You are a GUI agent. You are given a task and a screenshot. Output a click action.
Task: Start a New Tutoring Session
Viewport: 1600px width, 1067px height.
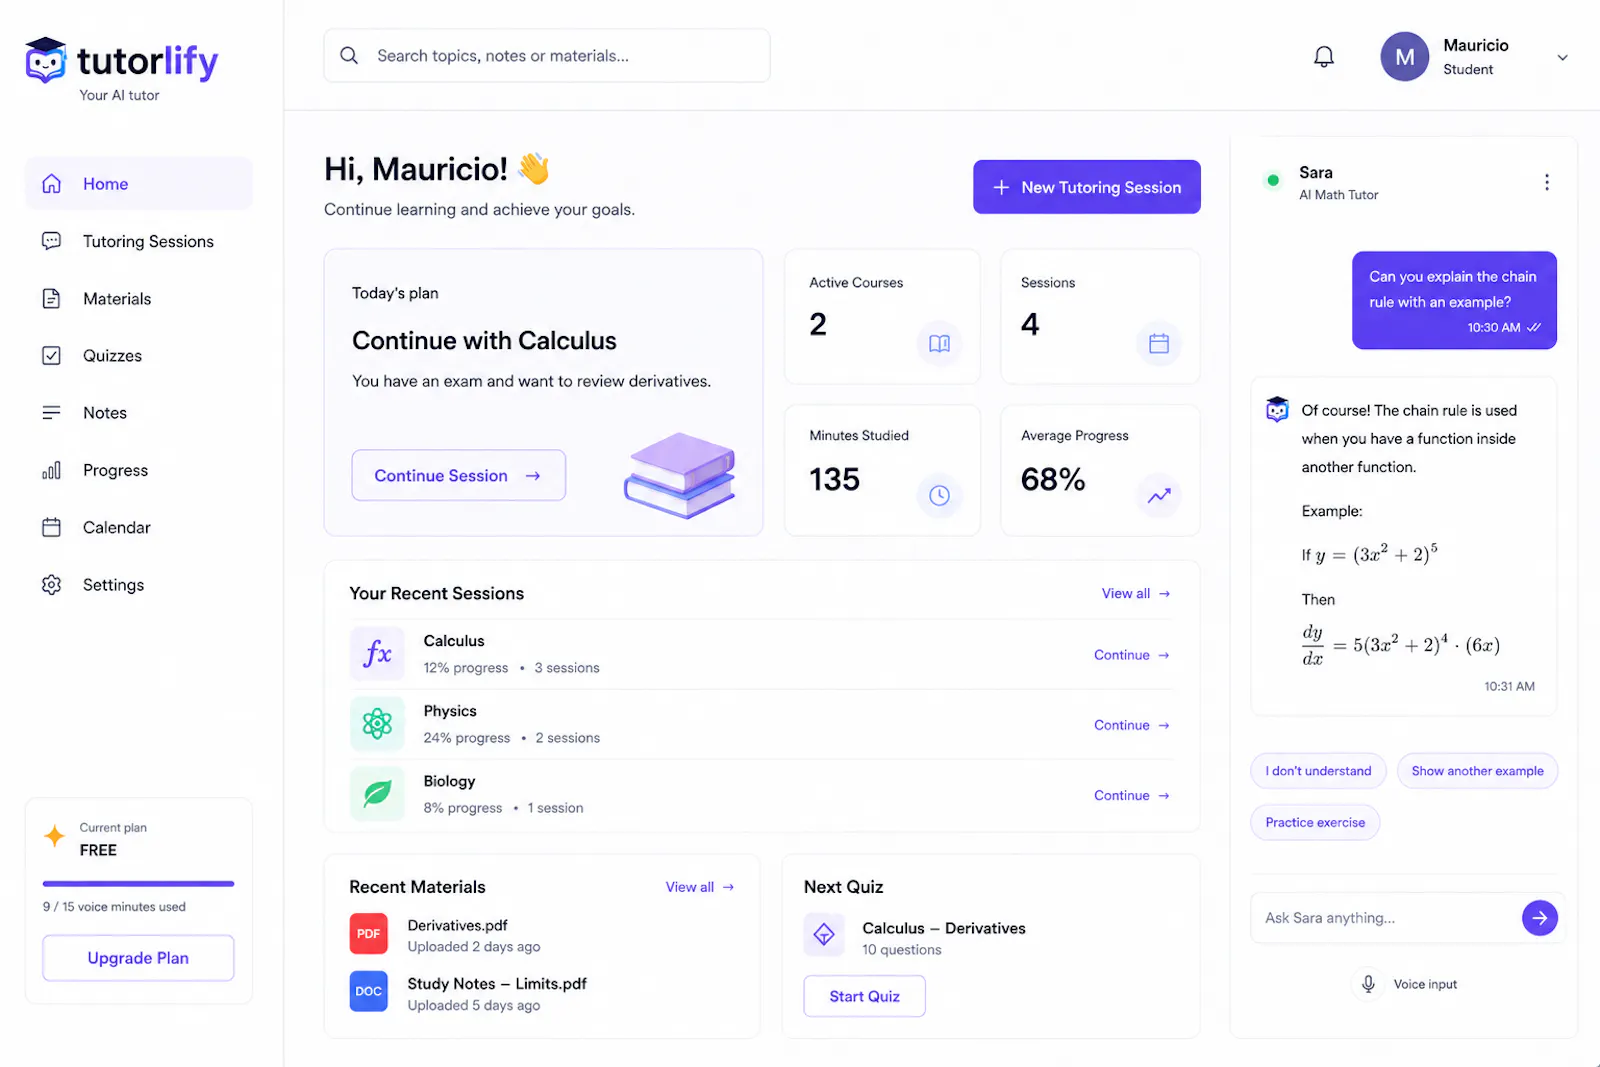tap(1087, 187)
